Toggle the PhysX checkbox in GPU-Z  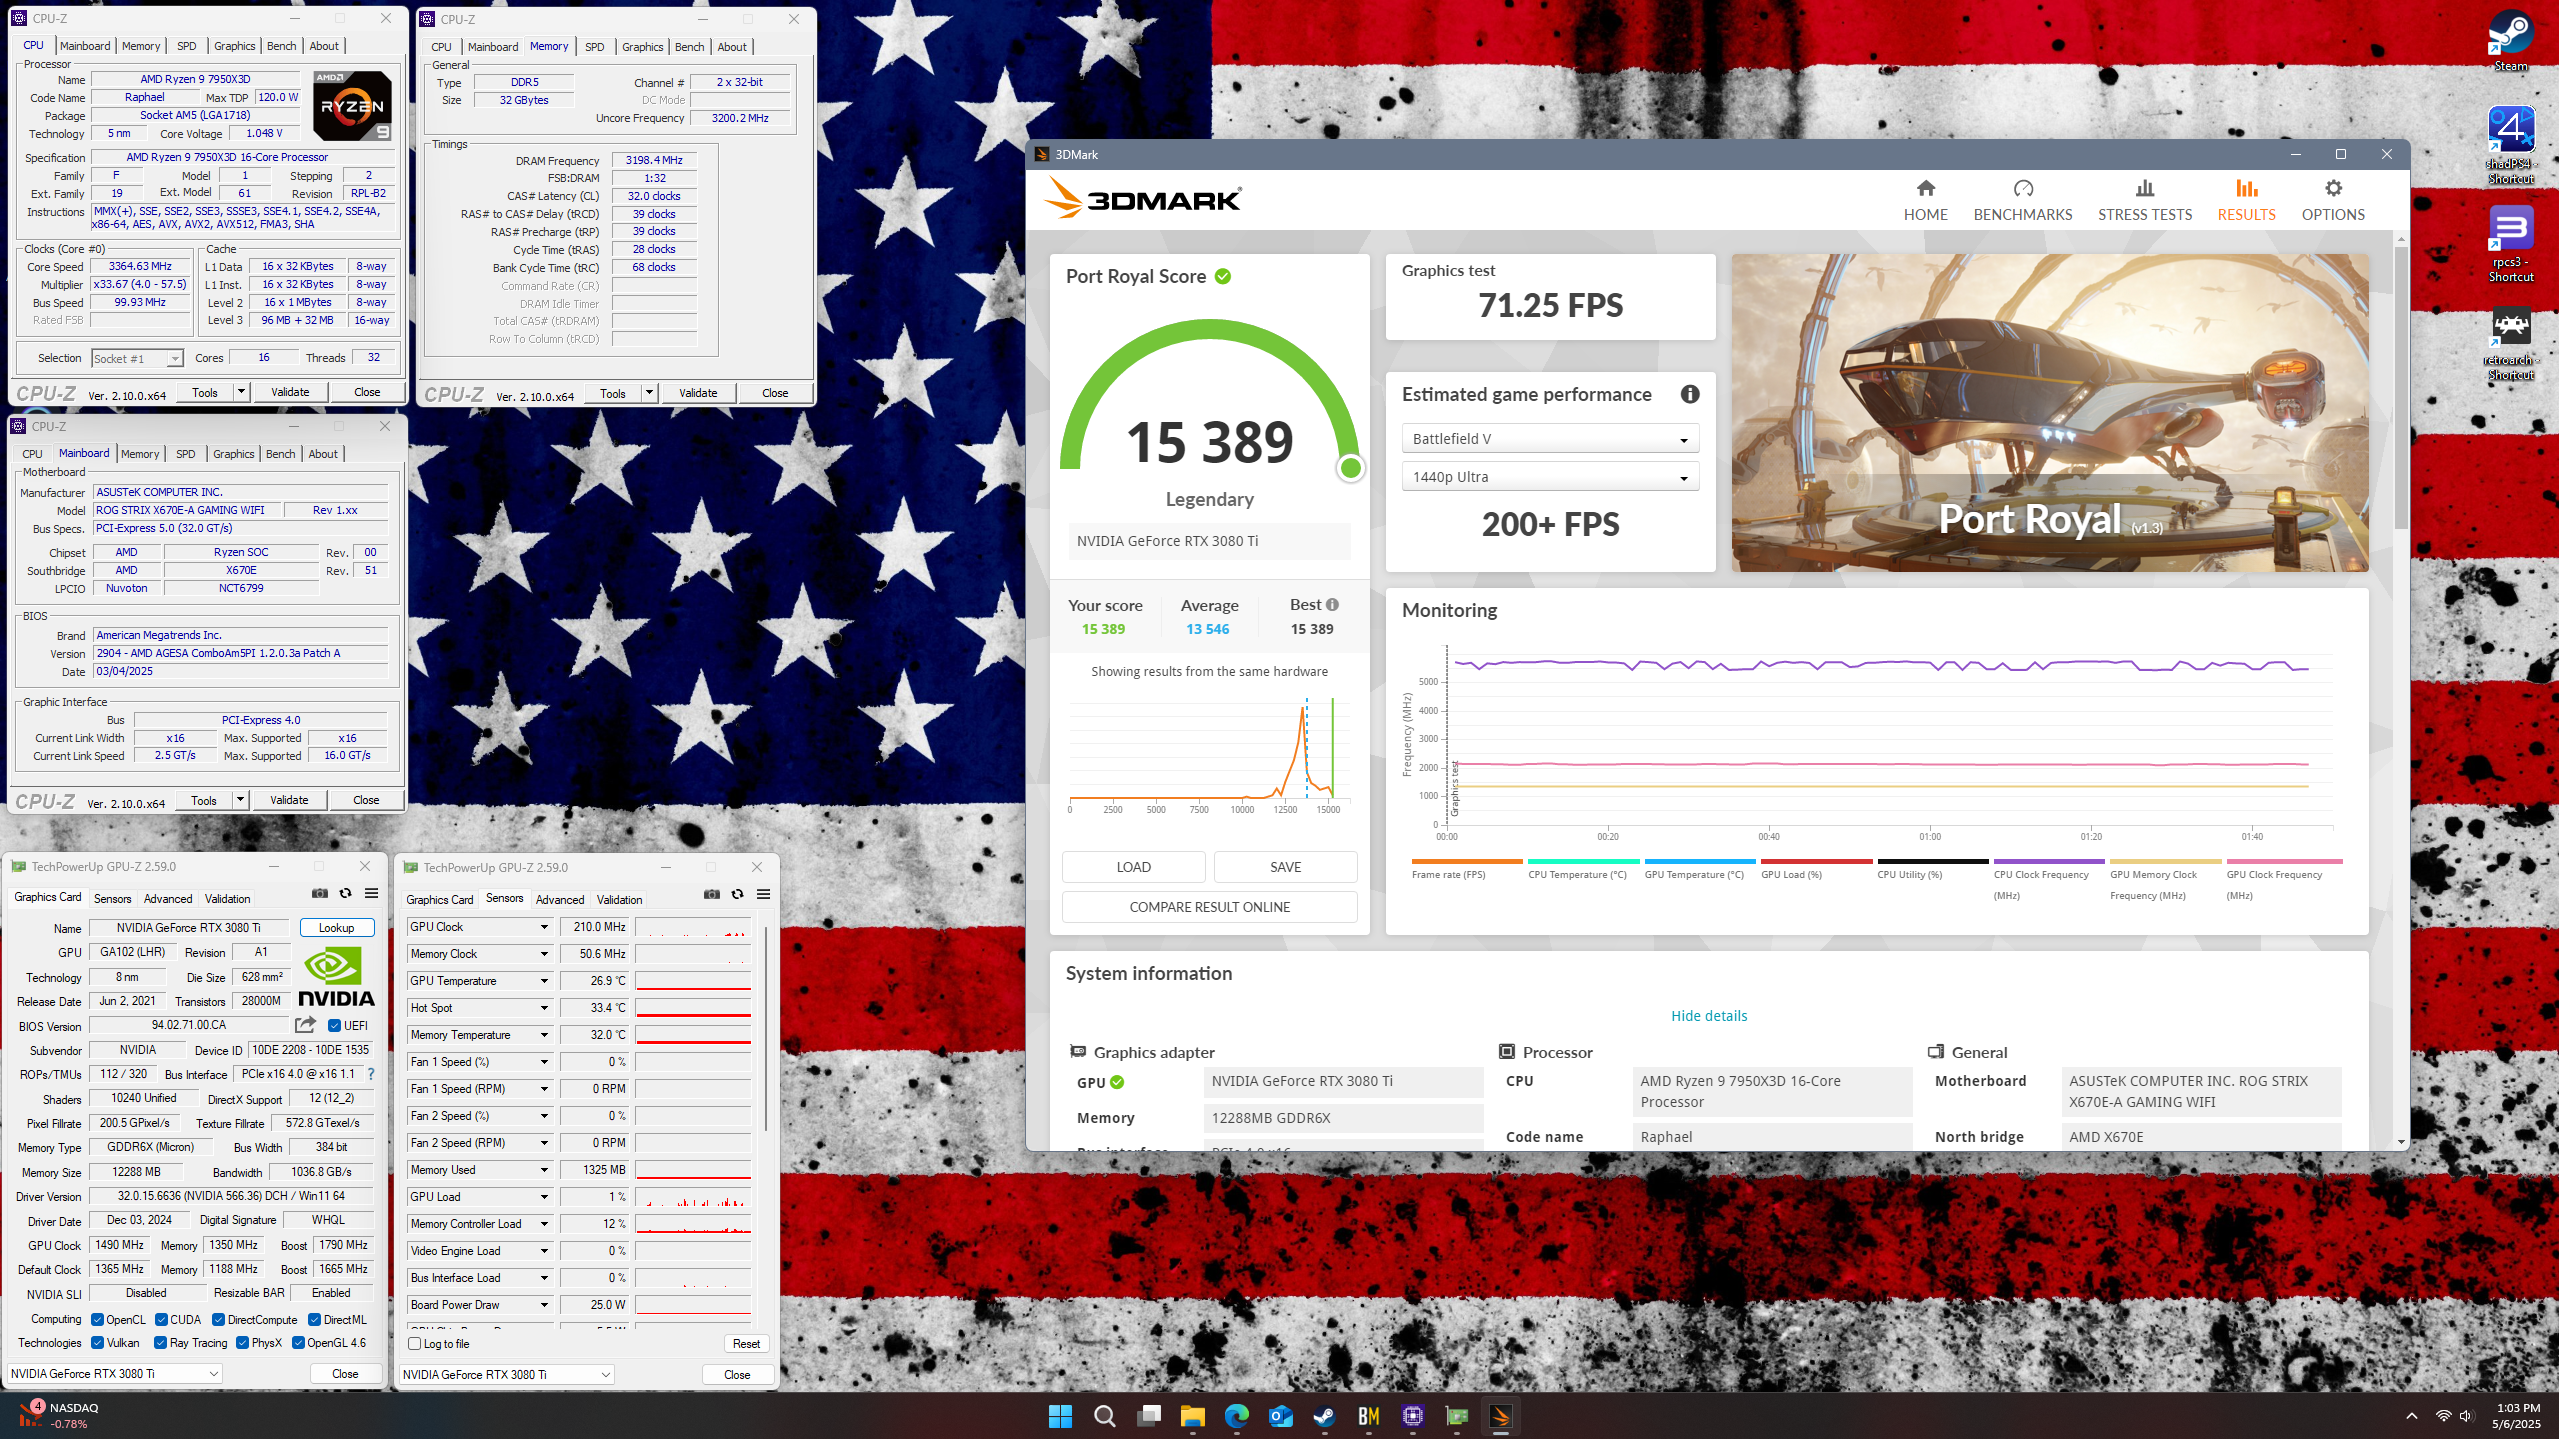pos(242,1342)
